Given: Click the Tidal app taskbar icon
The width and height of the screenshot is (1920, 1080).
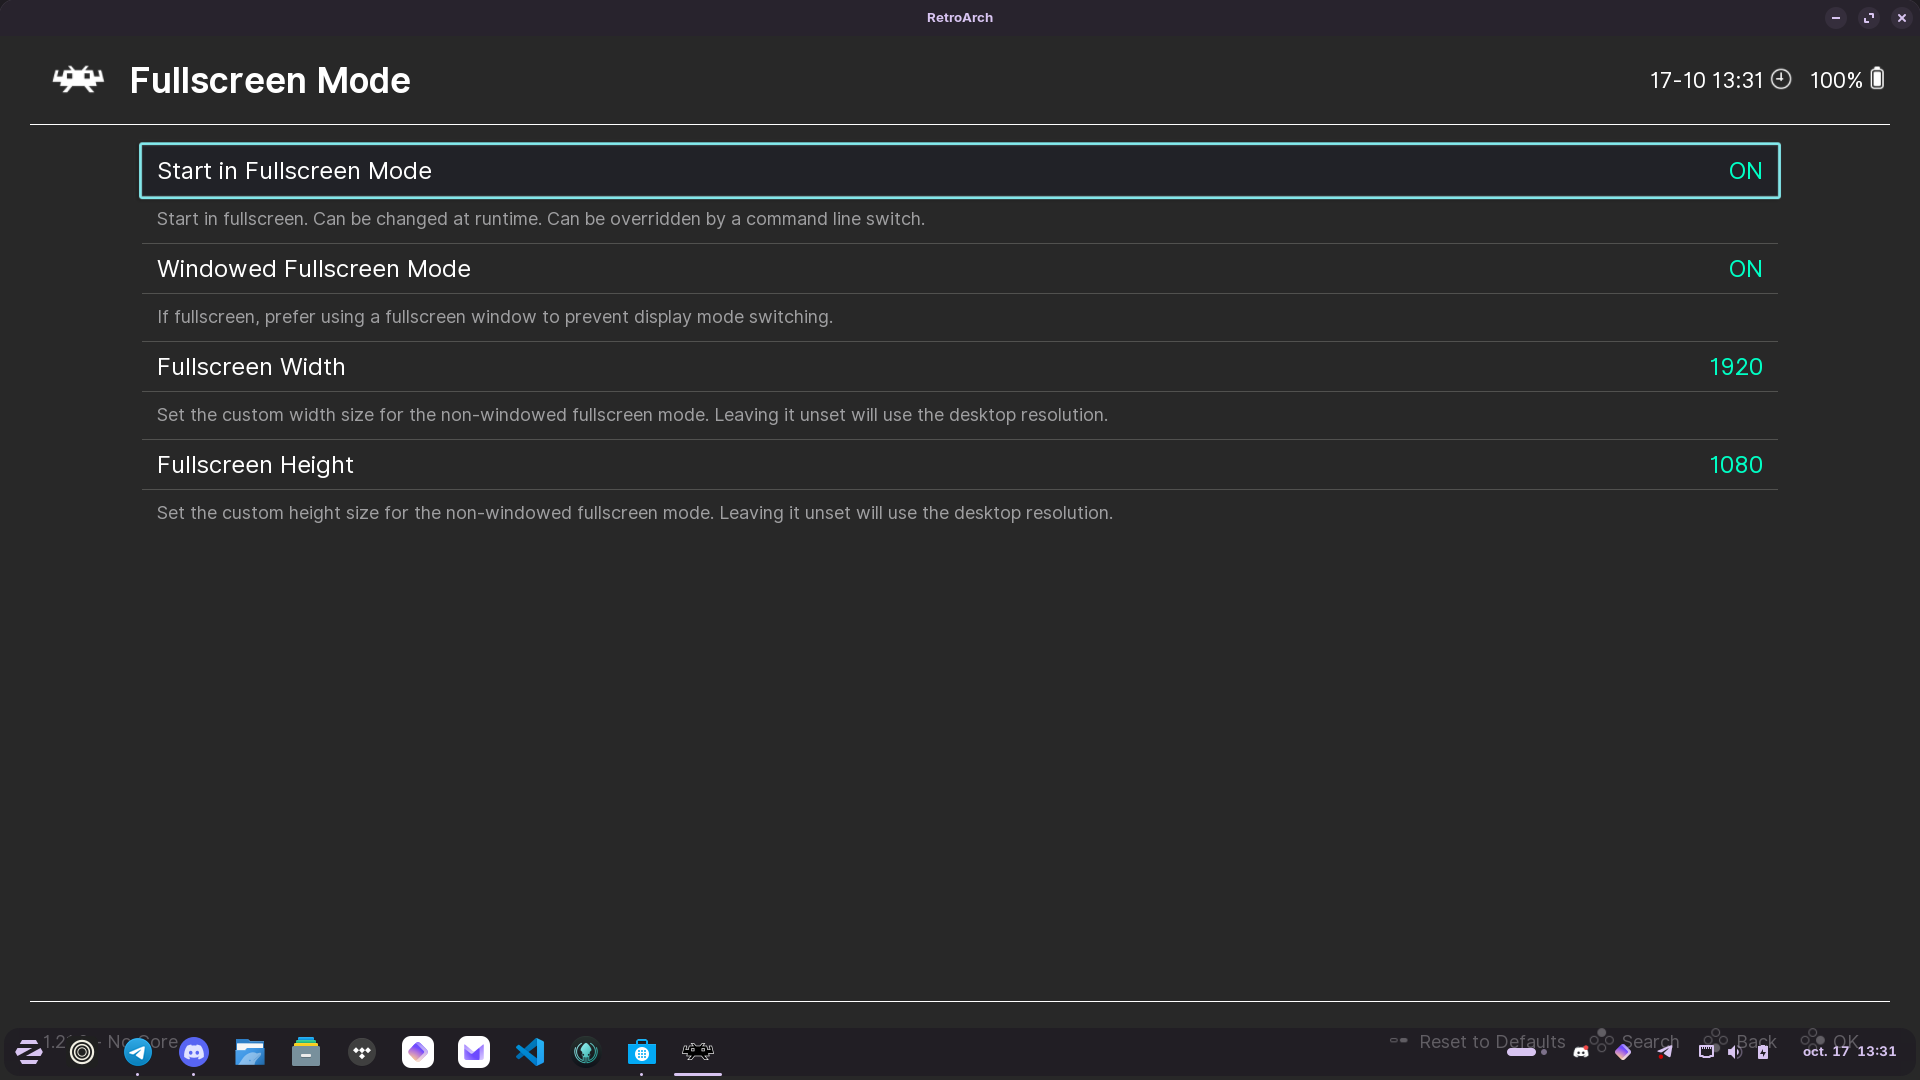Looking at the screenshot, I should pyautogui.click(x=362, y=1051).
